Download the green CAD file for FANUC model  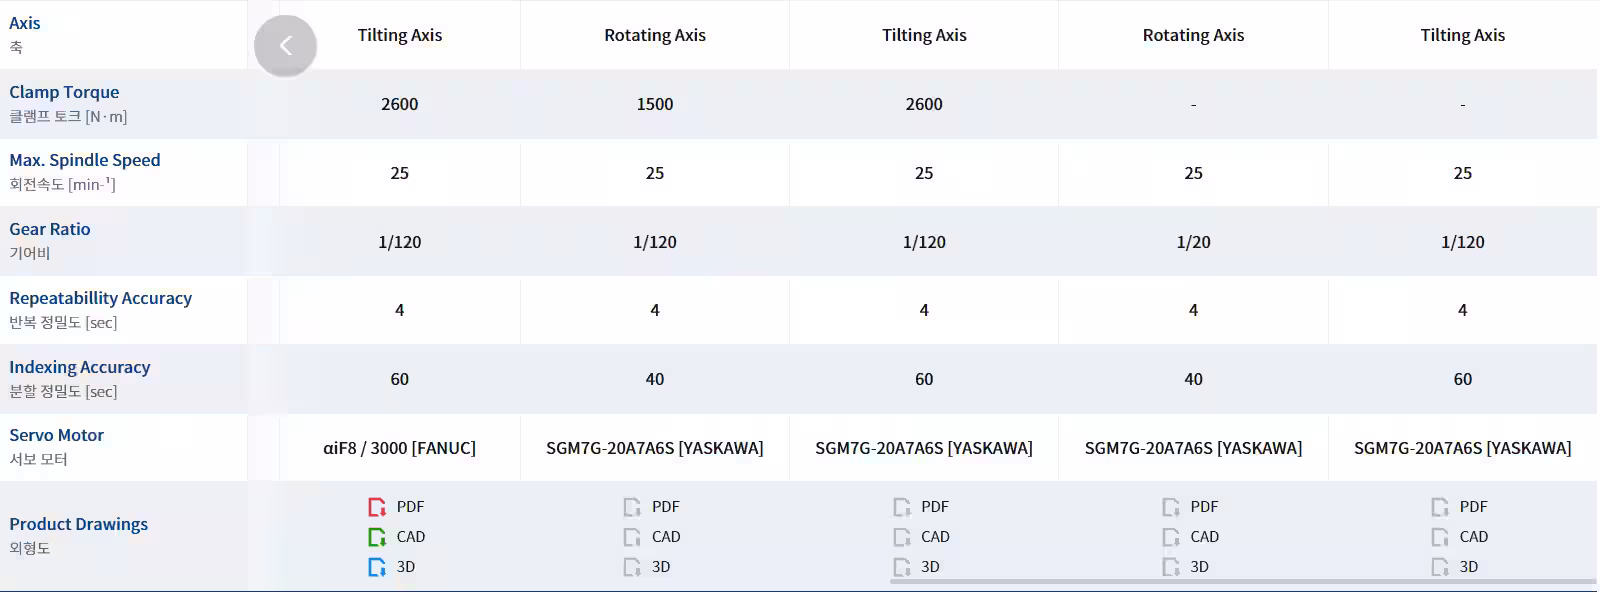click(397, 537)
